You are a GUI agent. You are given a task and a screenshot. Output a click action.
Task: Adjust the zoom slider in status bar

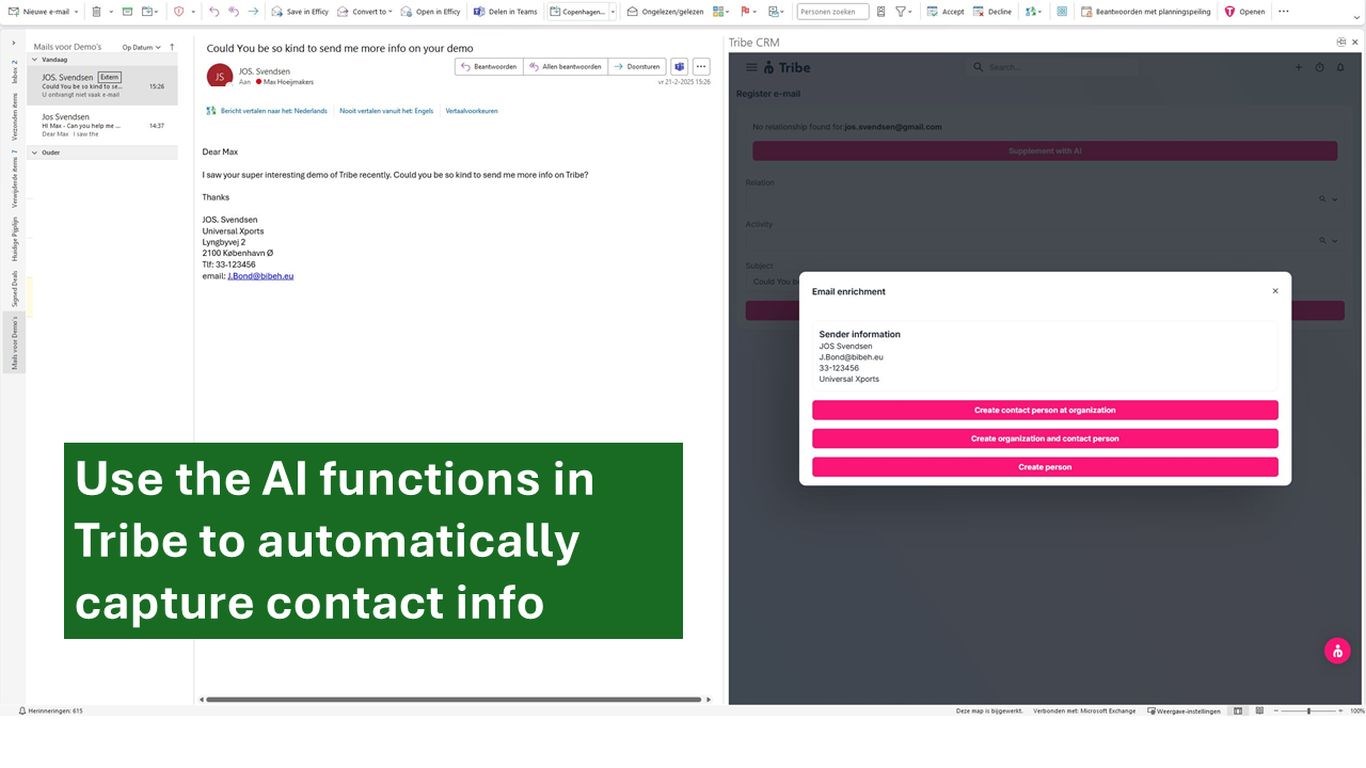(1309, 711)
